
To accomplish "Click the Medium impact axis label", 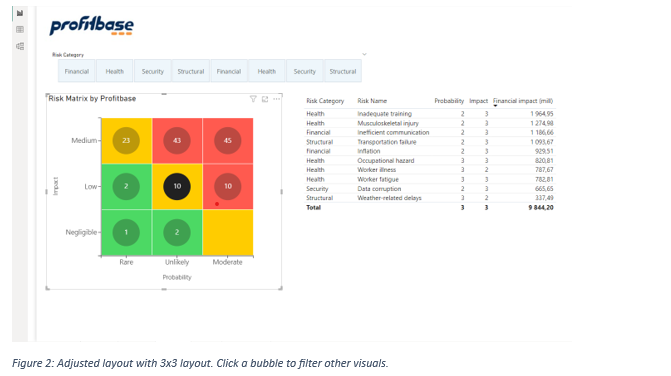I will click(84, 140).
